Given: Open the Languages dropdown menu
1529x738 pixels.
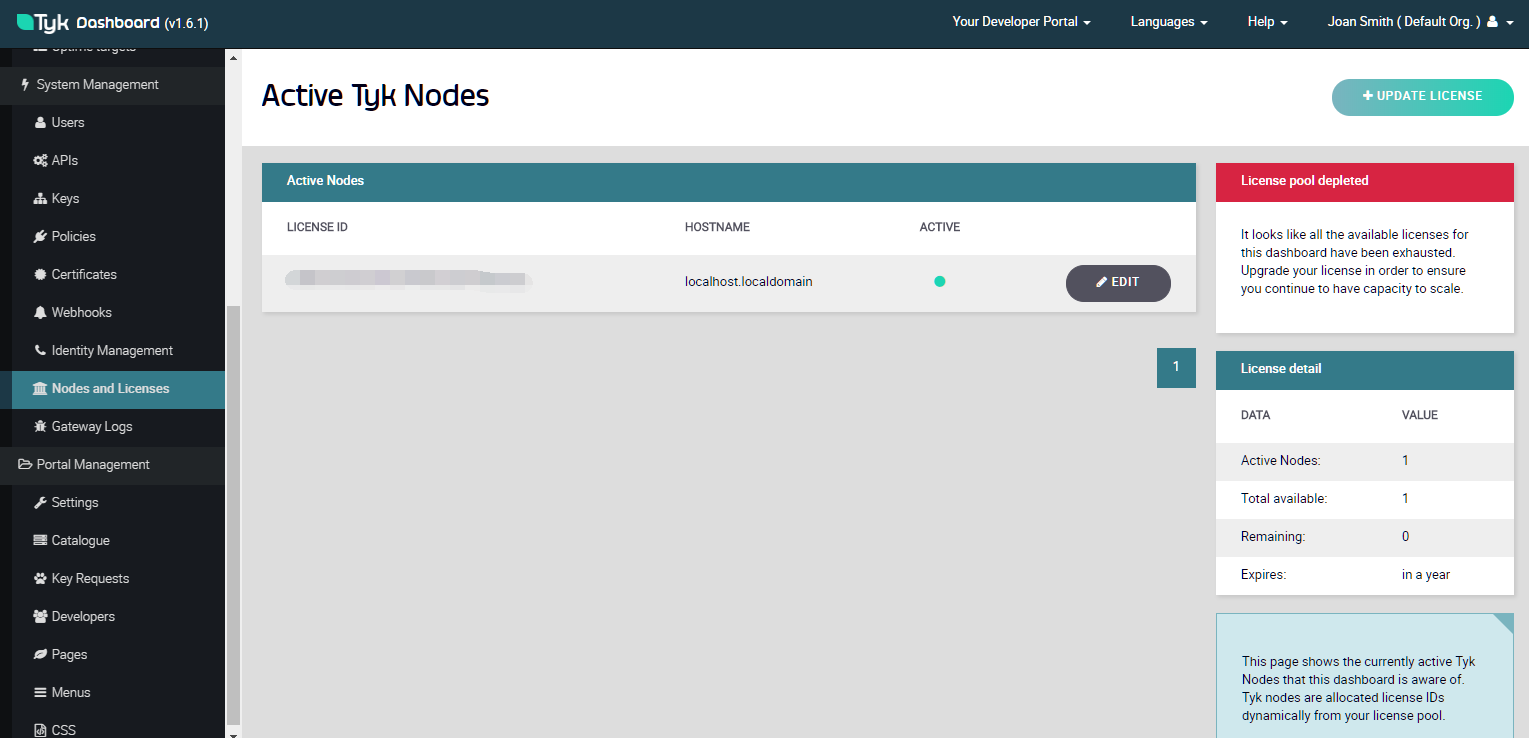Looking at the screenshot, I should pos(1169,22).
